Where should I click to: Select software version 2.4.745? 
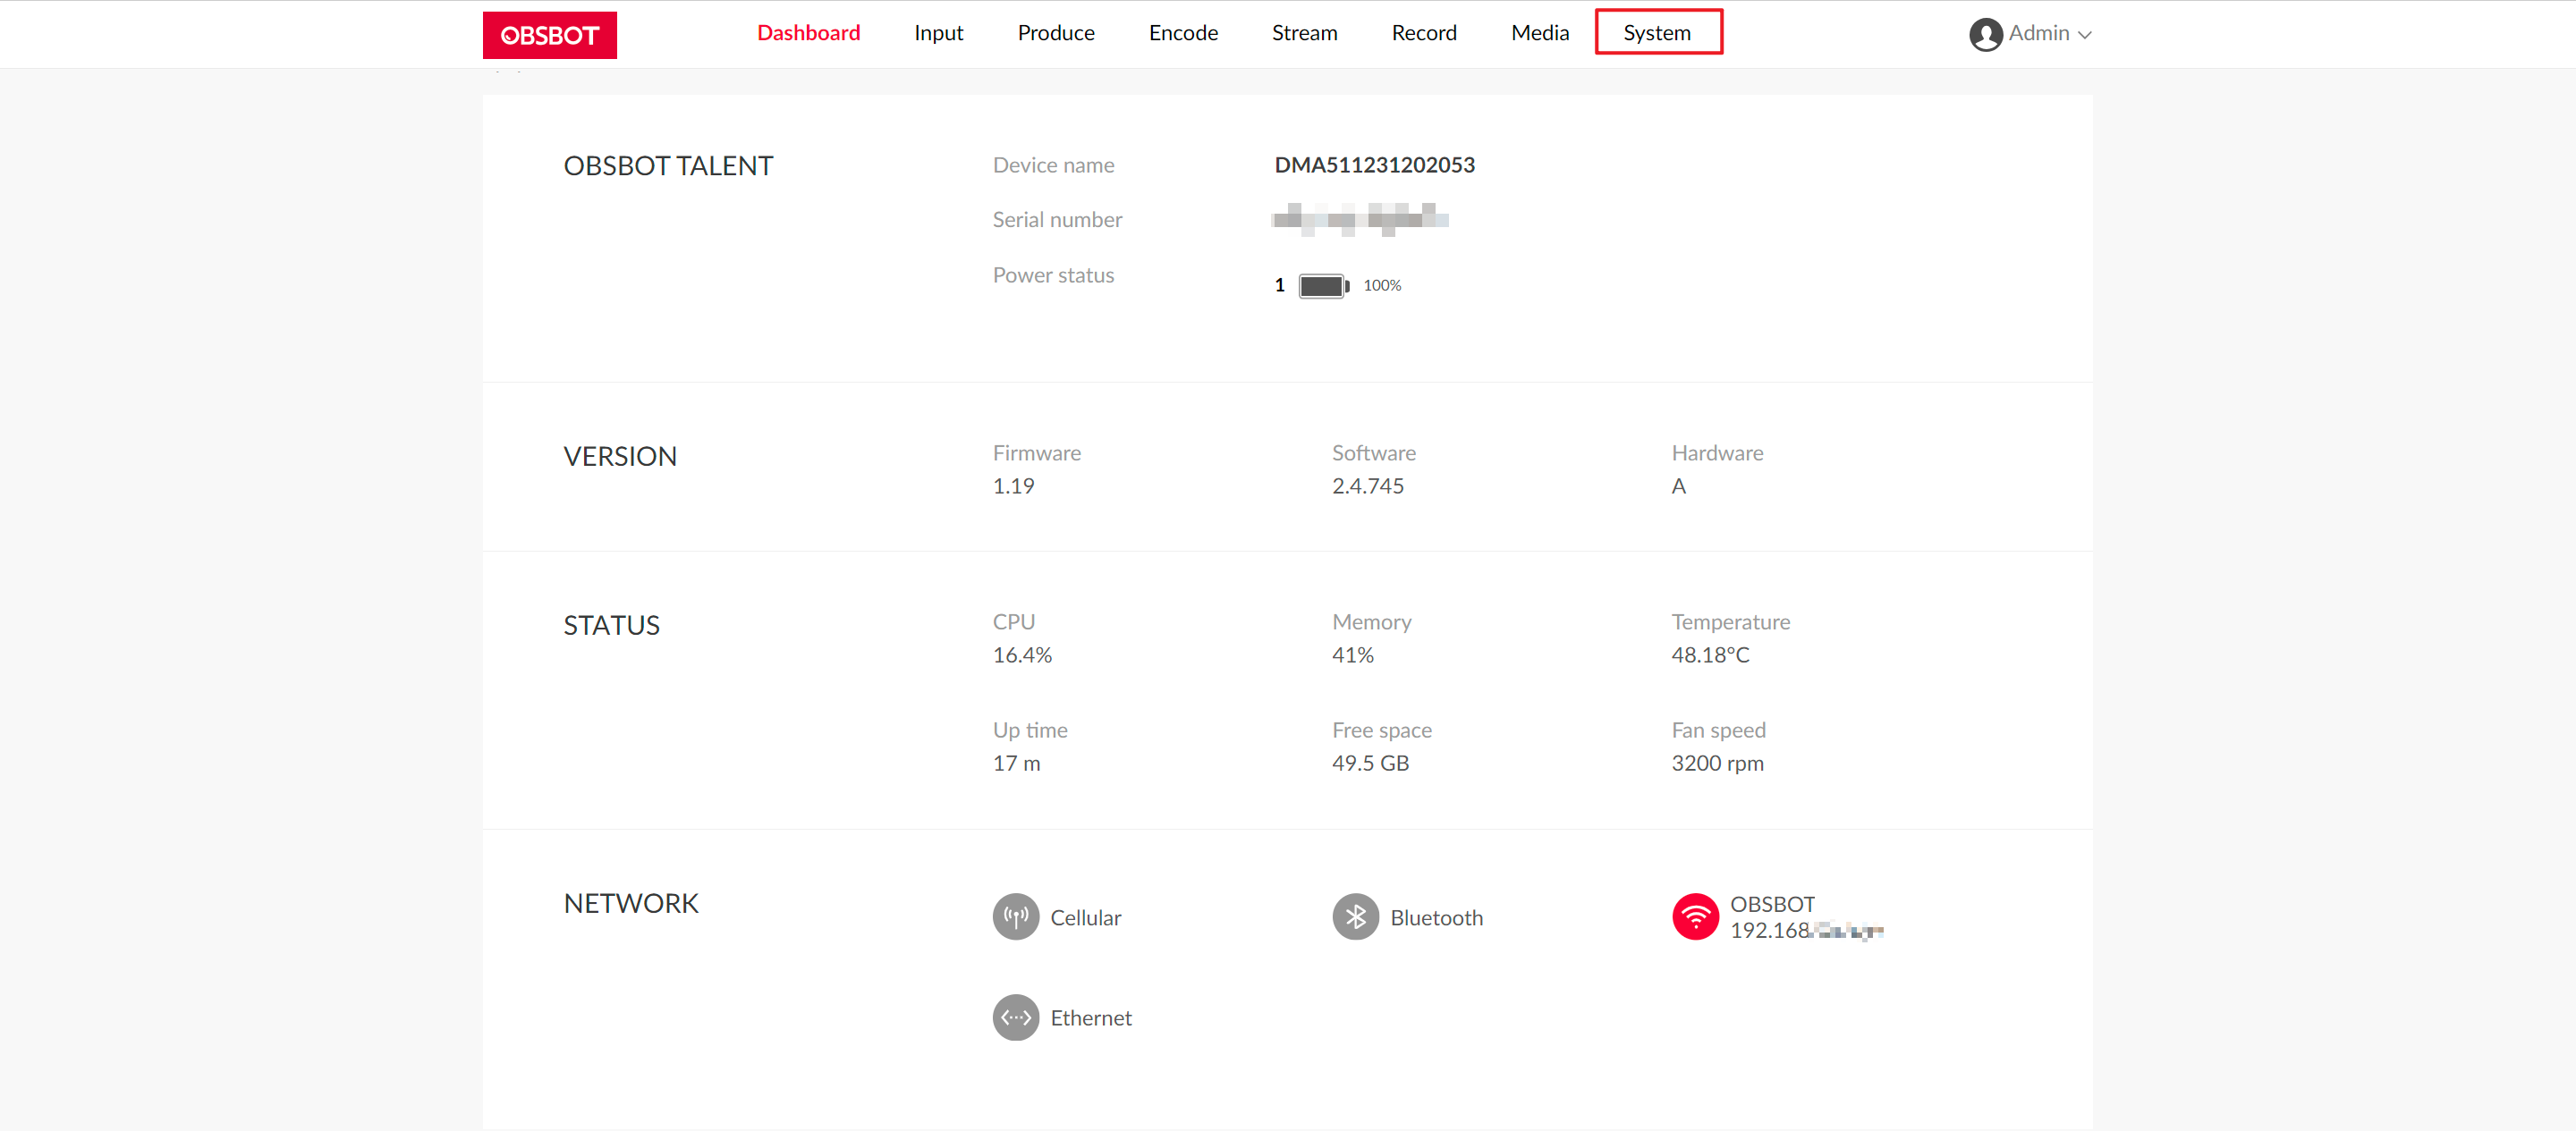coord(1367,486)
